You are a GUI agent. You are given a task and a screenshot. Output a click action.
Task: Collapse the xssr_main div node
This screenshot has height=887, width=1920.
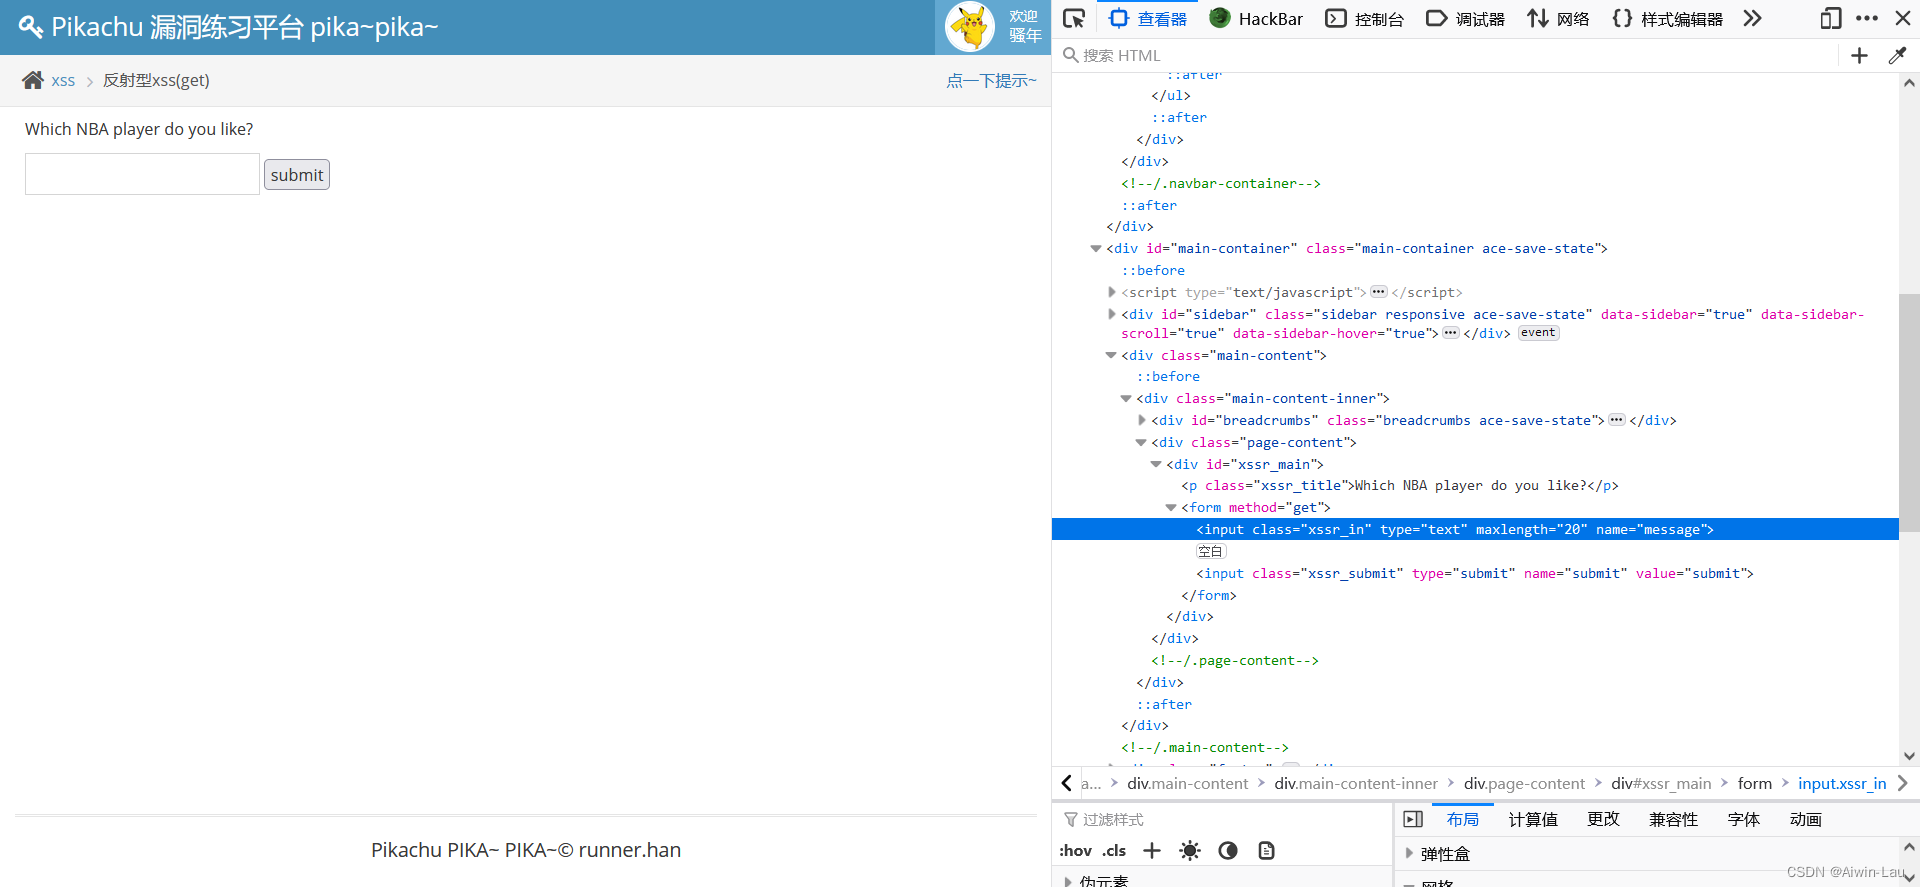pyautogui.click(x=1156, y=465)
